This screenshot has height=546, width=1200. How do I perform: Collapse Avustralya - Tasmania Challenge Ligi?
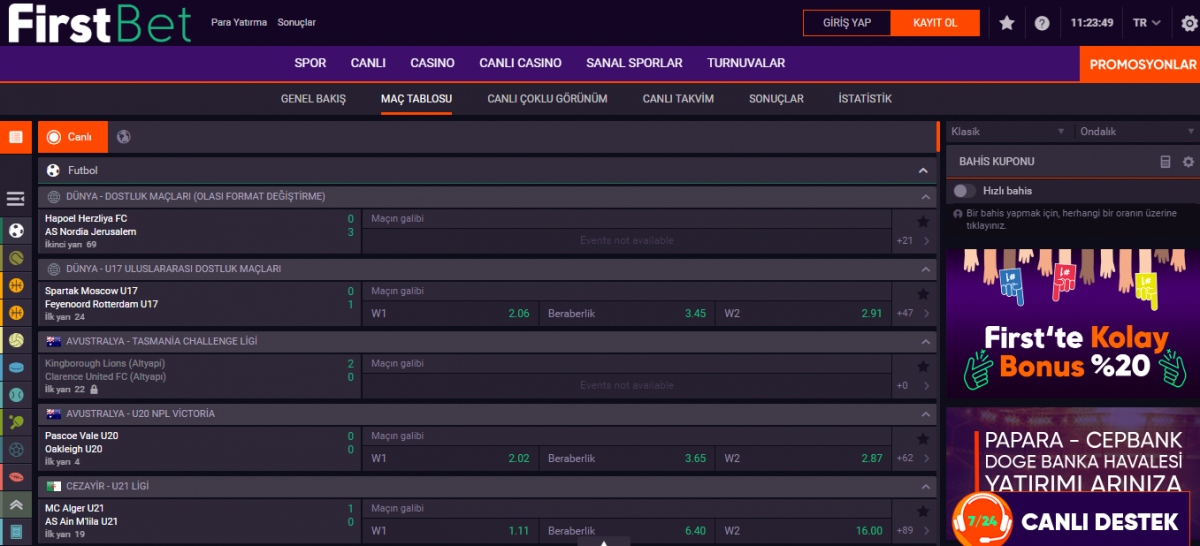pyautogui.click(x=926, y=341)
